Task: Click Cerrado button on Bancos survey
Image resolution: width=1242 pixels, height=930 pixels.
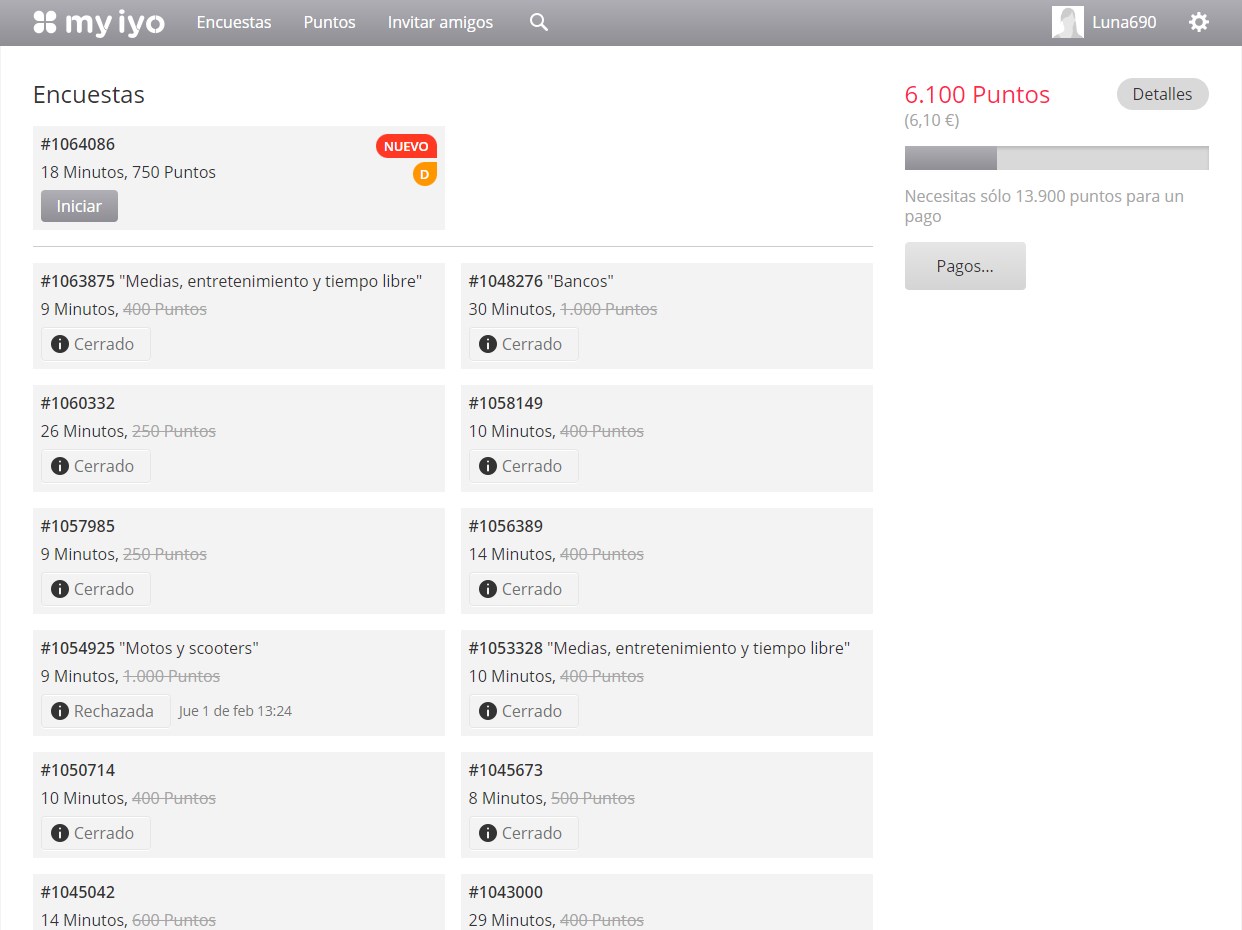Action: coord(524,344)
